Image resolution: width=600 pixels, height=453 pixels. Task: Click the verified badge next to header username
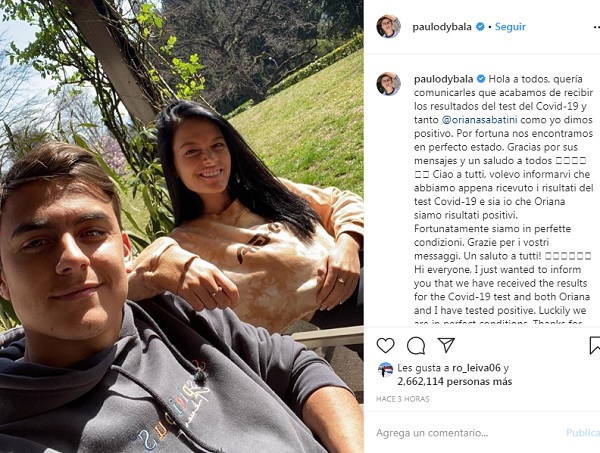pos(480,27)
